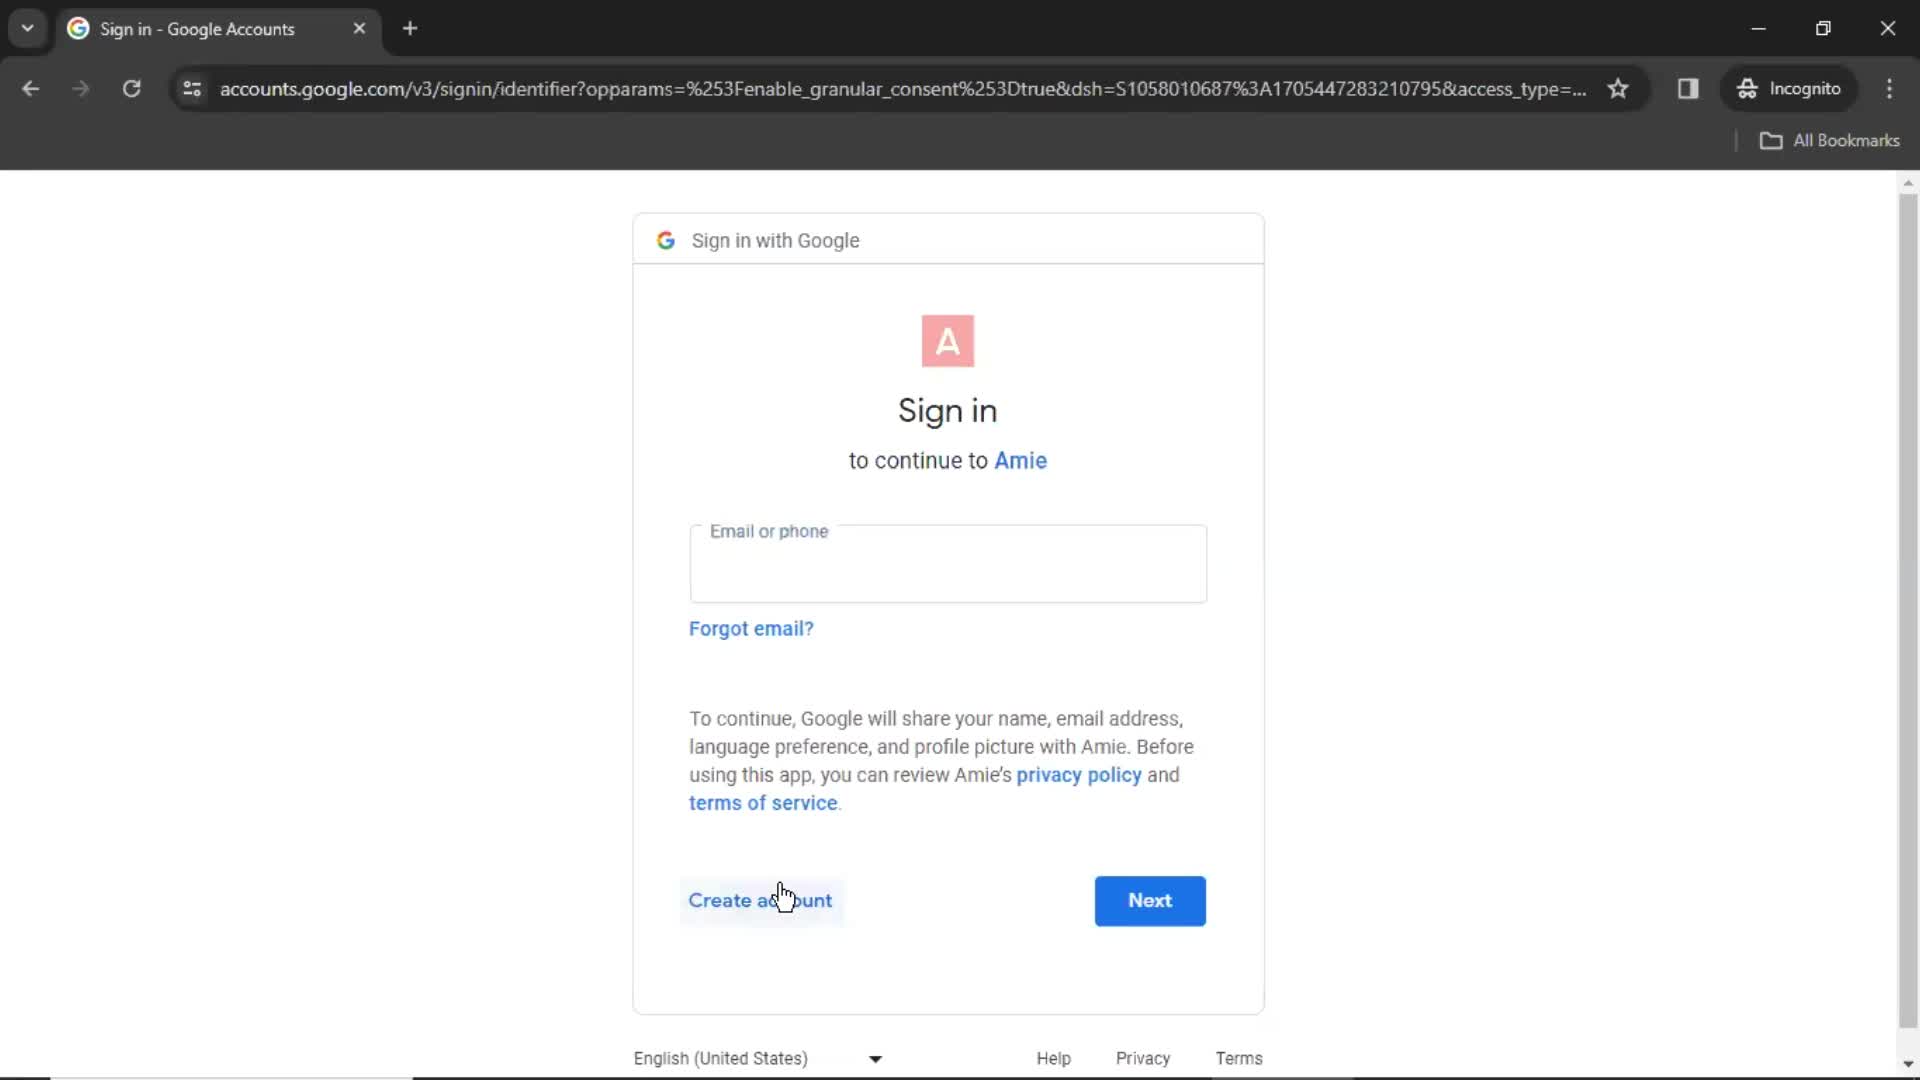Image resolution: width=1920 pixels, height=1080 pixels.
Task: Expand the browser tab list dropdown
Action: coord(26,28)
